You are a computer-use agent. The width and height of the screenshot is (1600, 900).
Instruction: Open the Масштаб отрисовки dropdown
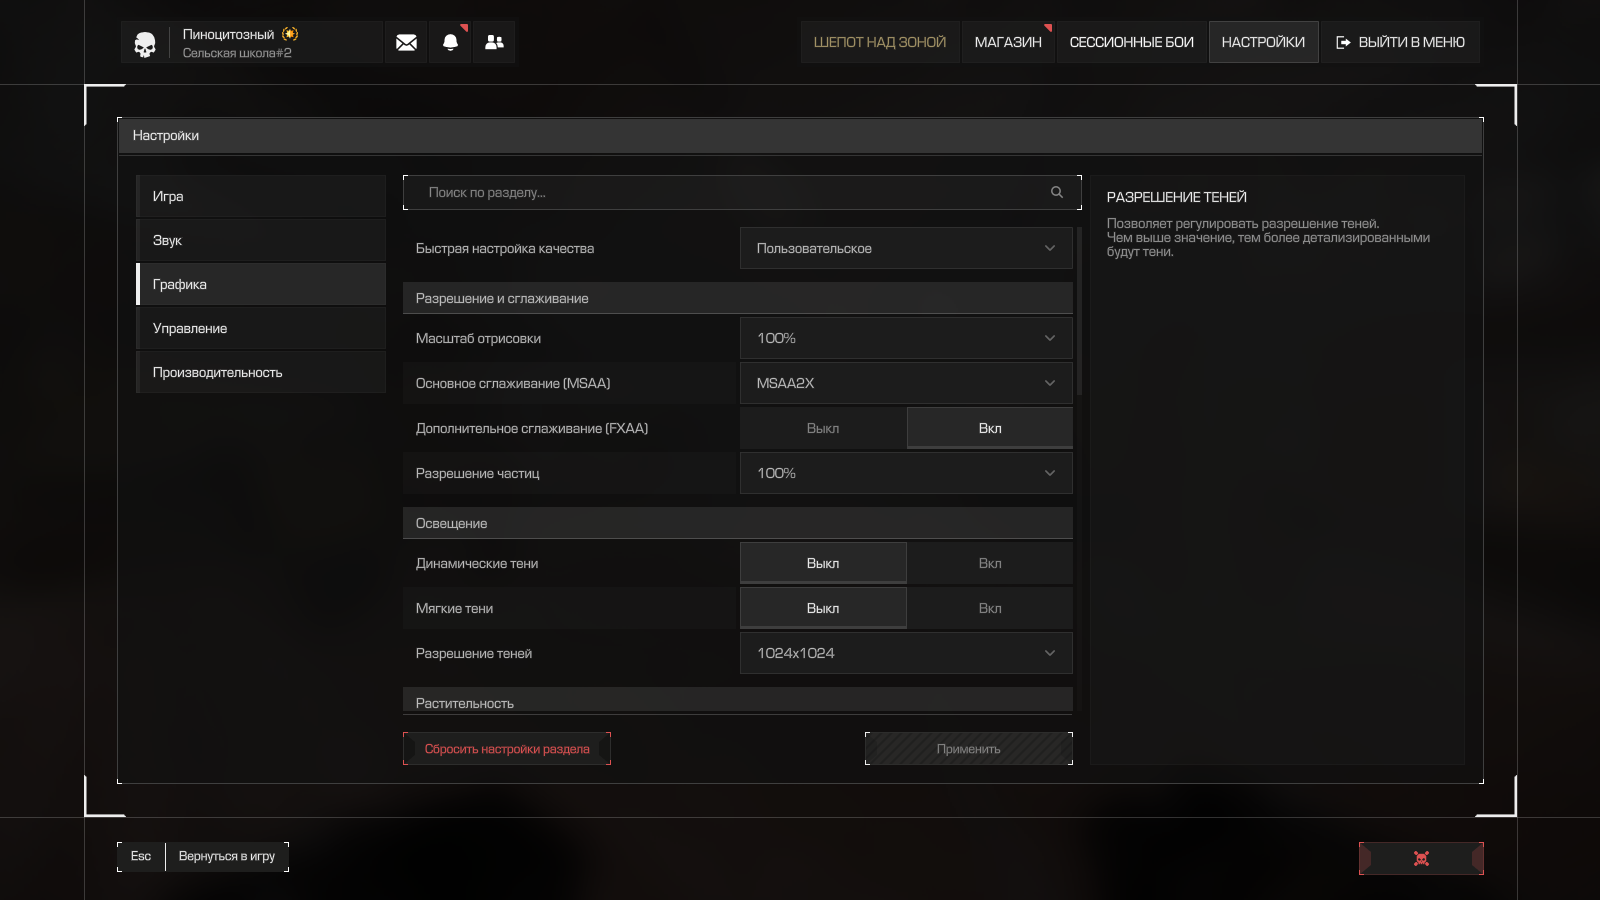tap(906, 338)
